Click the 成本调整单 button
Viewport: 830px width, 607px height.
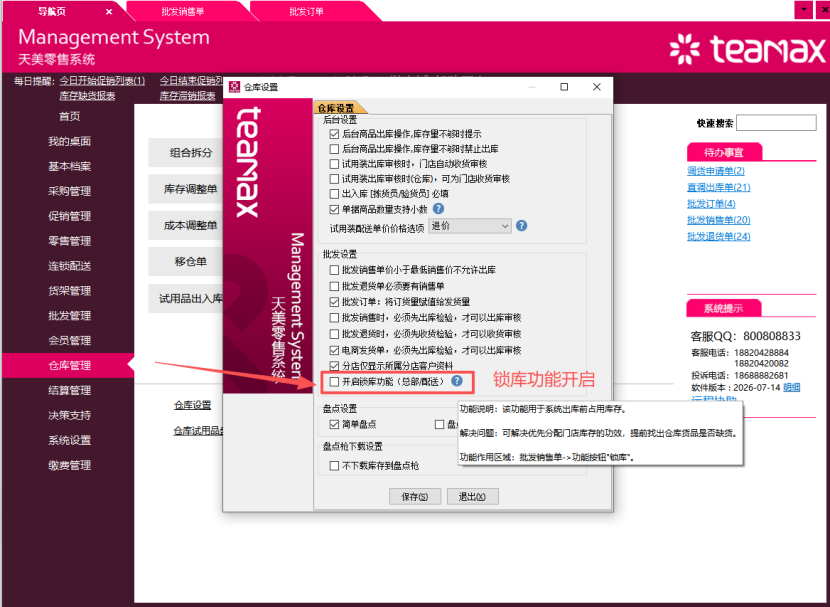point(186,225)
